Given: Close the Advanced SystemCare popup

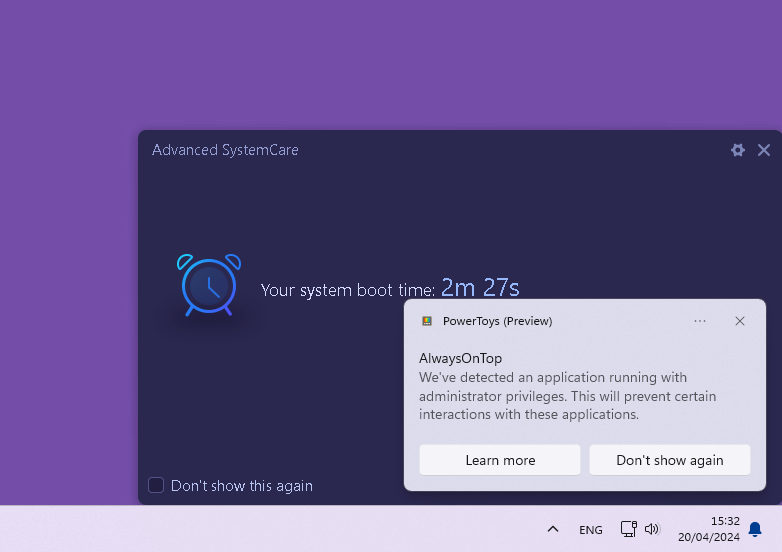Looking at the screenshot, I should [x=764, y=150].
